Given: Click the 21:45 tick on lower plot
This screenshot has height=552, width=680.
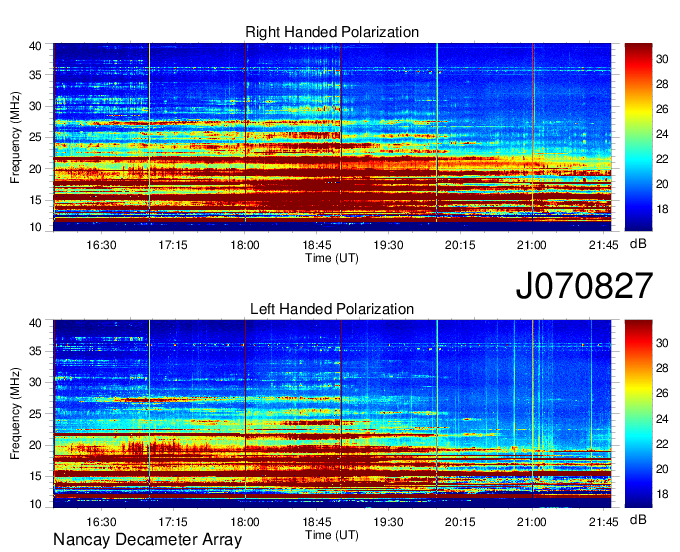Looking at the screenshot, I should coord(603,522).
